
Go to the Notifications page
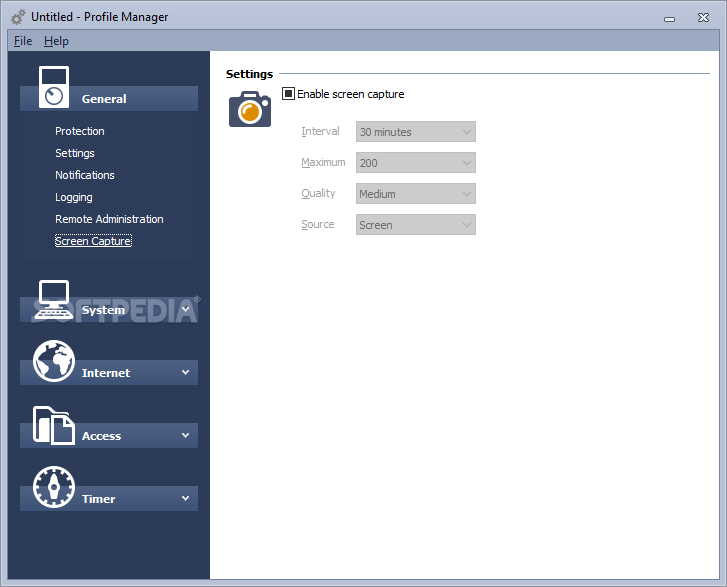85,175
